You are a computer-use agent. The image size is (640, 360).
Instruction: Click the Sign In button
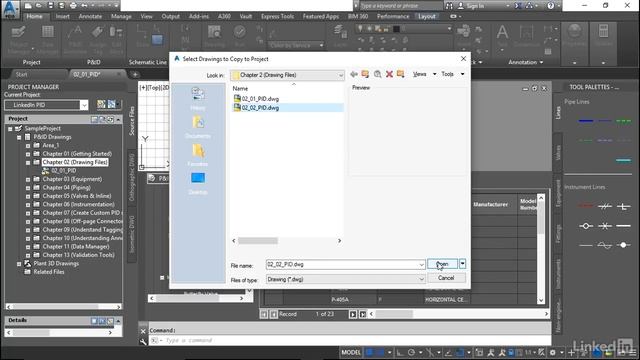point(471,6)
